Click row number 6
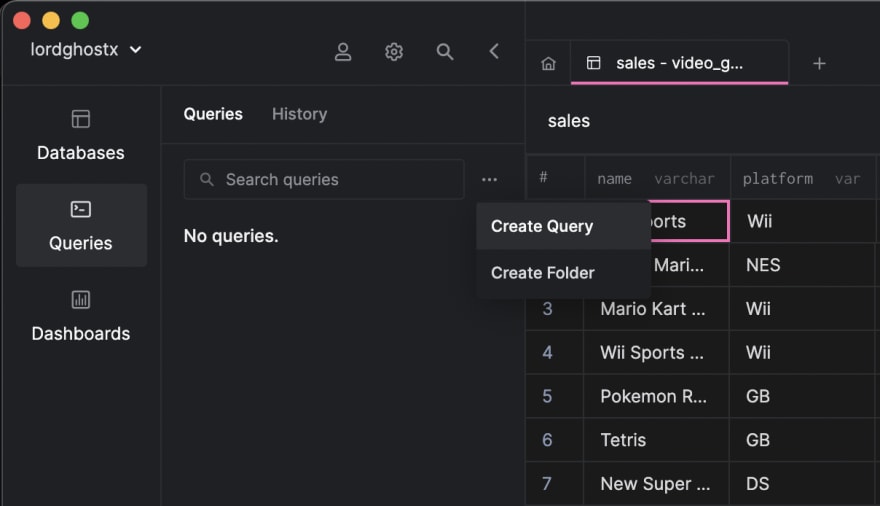 click(x=547, y=440)
